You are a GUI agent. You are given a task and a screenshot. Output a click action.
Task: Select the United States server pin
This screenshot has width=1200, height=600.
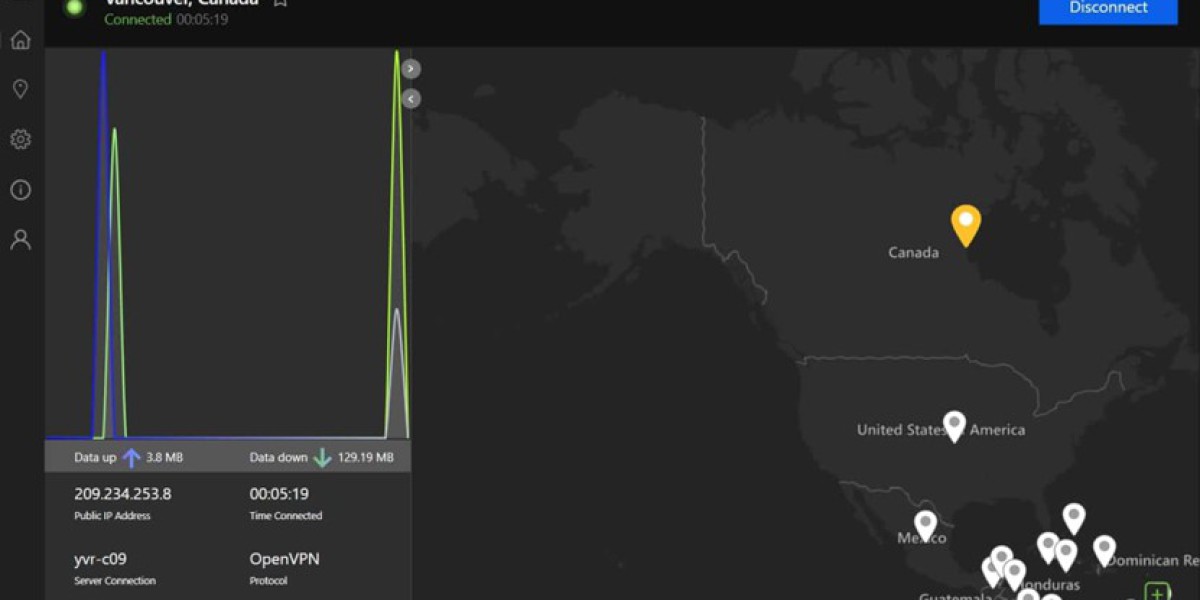[x=953, y=424]
